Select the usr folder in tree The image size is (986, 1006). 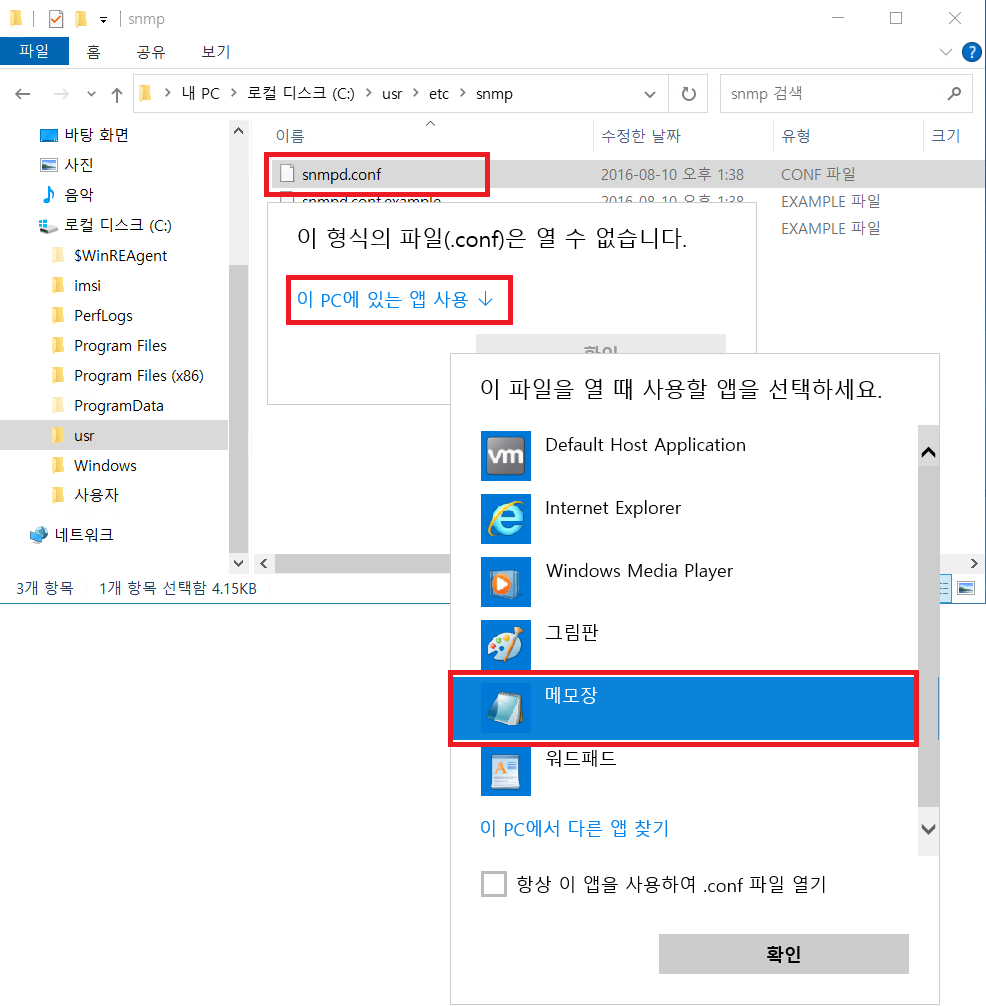[x=114, y=436]
